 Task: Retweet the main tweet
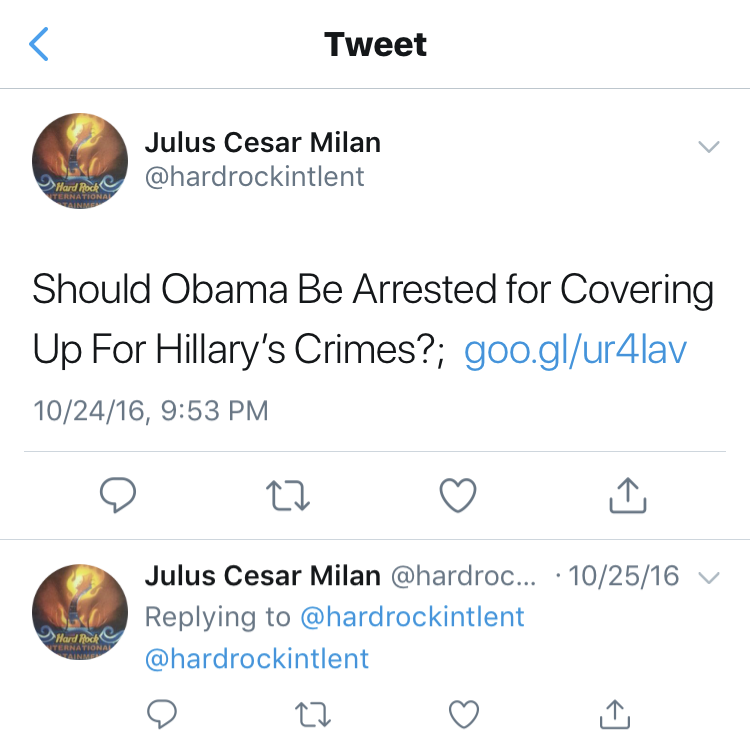click(x=288, y=495)
